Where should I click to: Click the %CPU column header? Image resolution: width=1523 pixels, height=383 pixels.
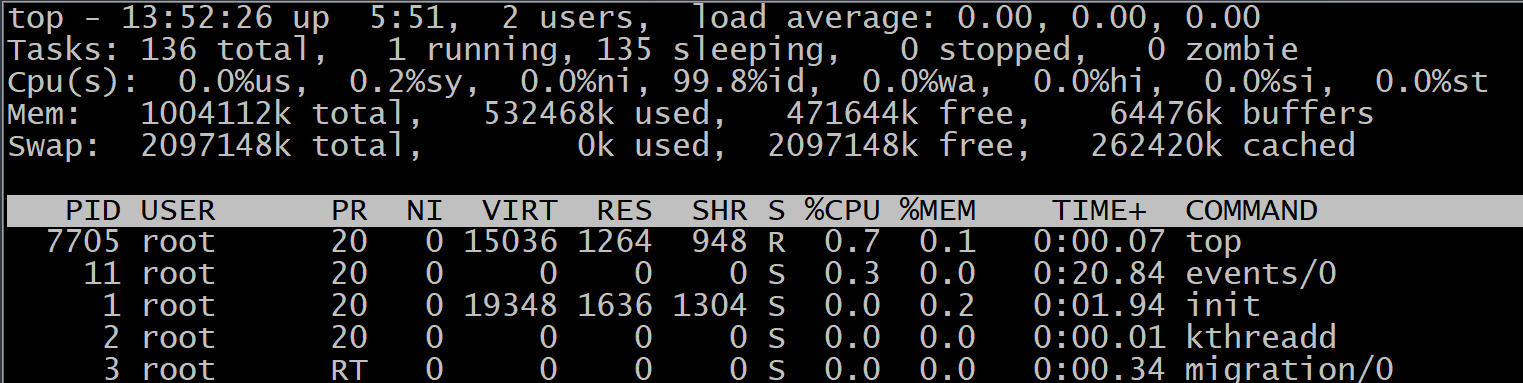point(842,210)
